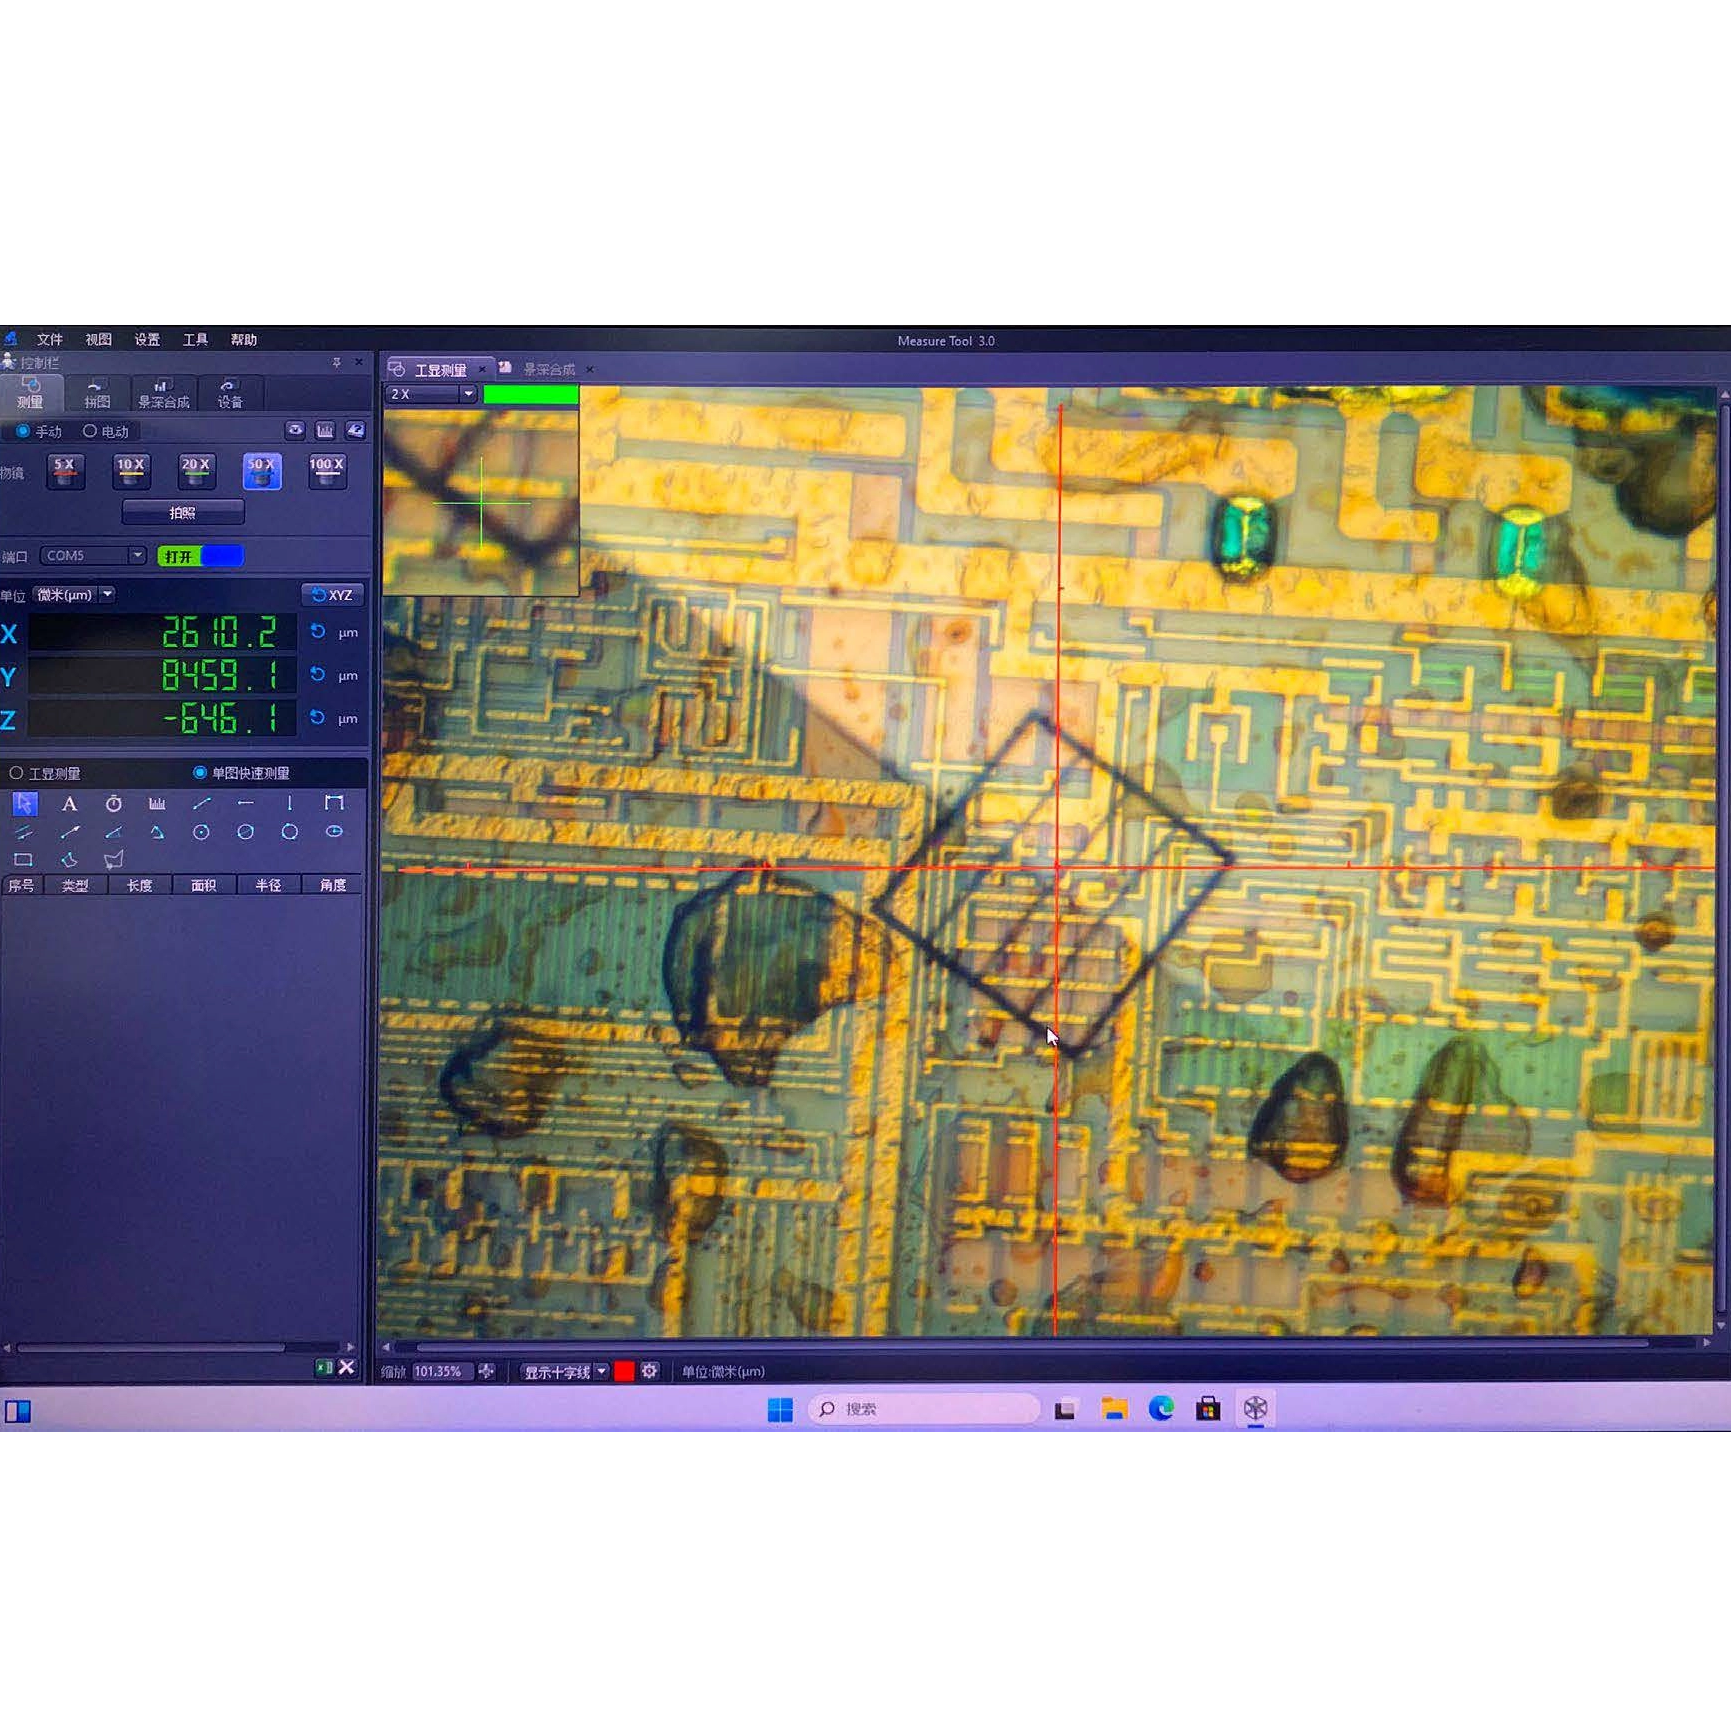The width and height of the screenshot is (1731, 1731).
Task: Open the 工具 menu
Action: click(x=196, y=339)
